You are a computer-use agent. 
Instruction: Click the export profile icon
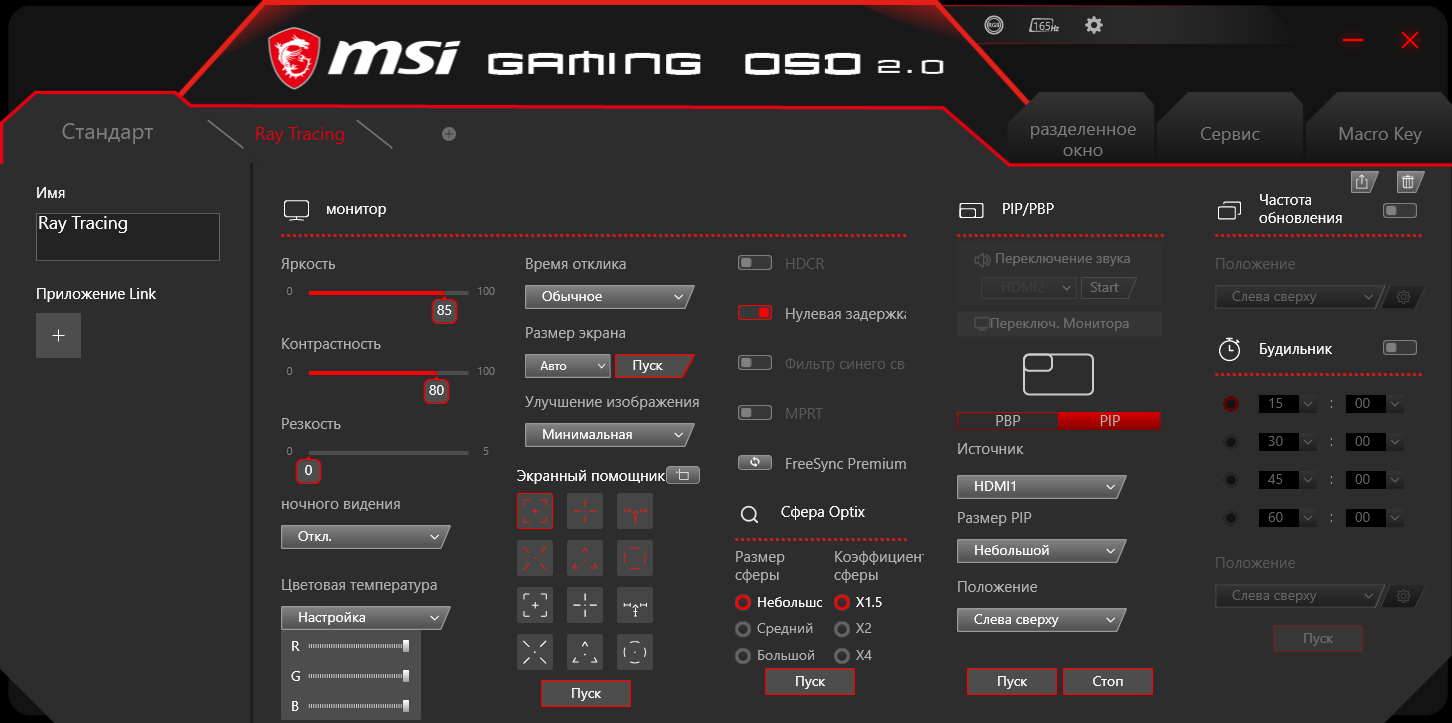tap(1362, 181)
